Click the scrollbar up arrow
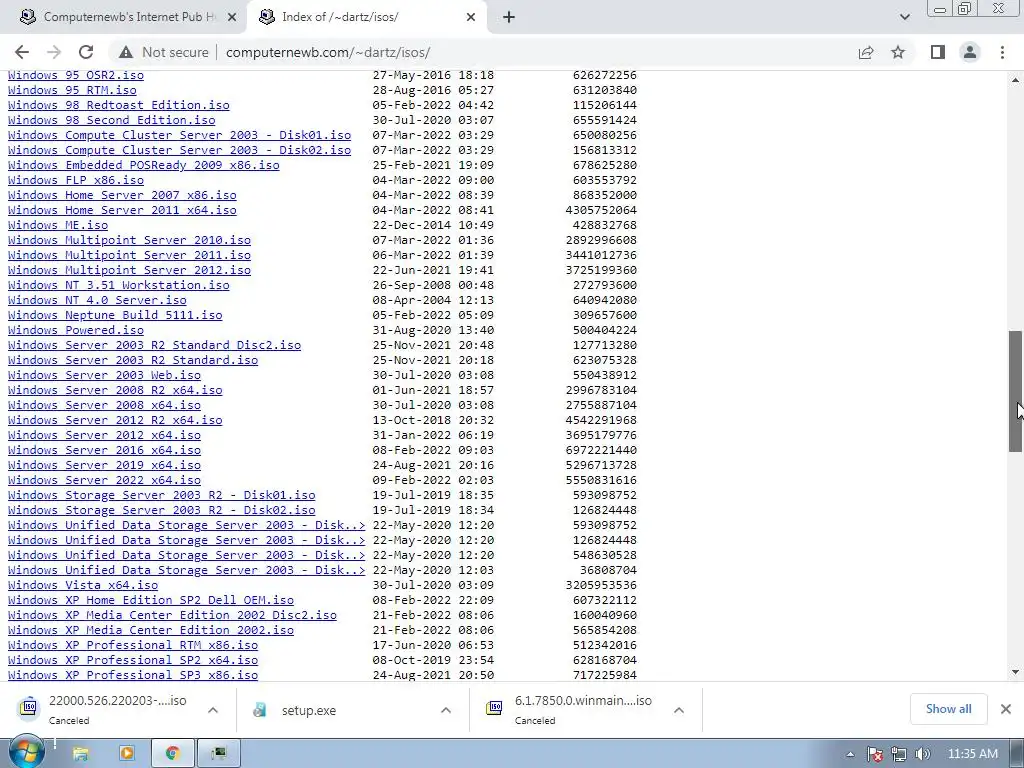The height and width of the screenshot is (768, 1024). coord(1016,80)
